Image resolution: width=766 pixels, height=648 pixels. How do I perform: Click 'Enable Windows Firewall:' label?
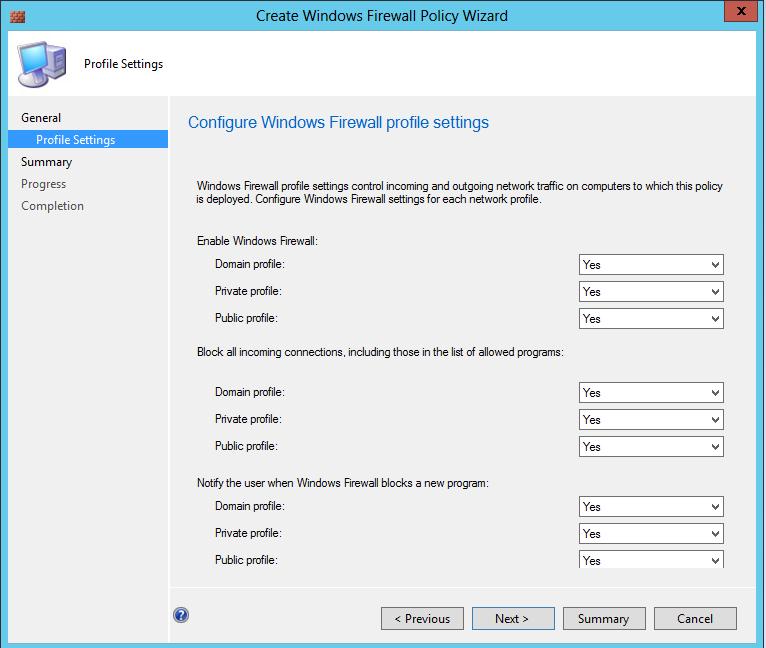click(257, 241)
